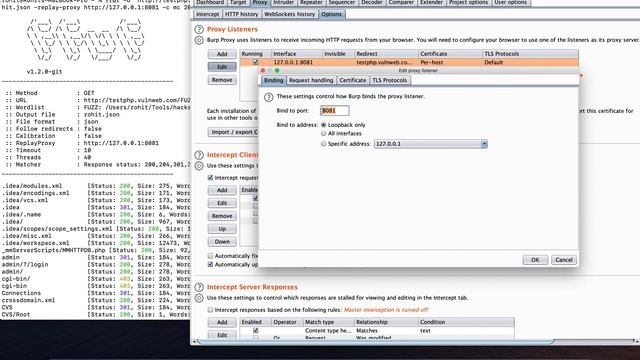
Task: Toggle Automatically update checkbox
Action: [210, 264]
